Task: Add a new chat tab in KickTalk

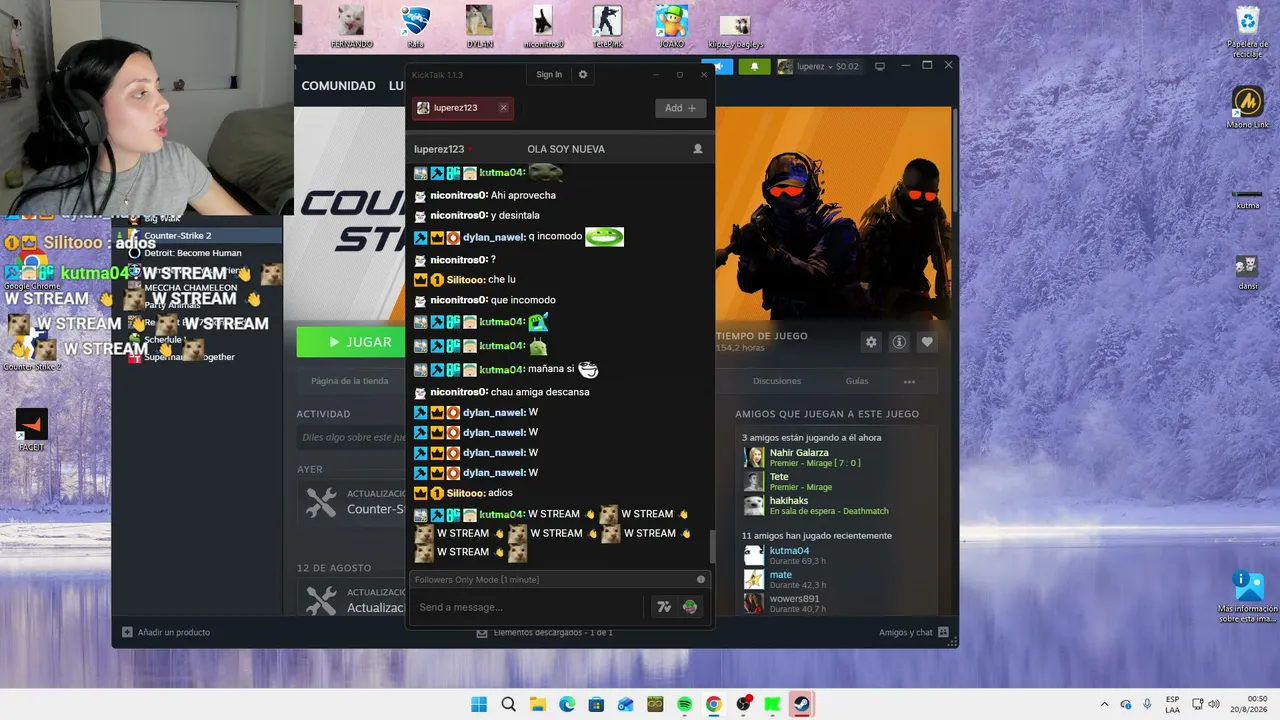Action: (x=680, y=108)
